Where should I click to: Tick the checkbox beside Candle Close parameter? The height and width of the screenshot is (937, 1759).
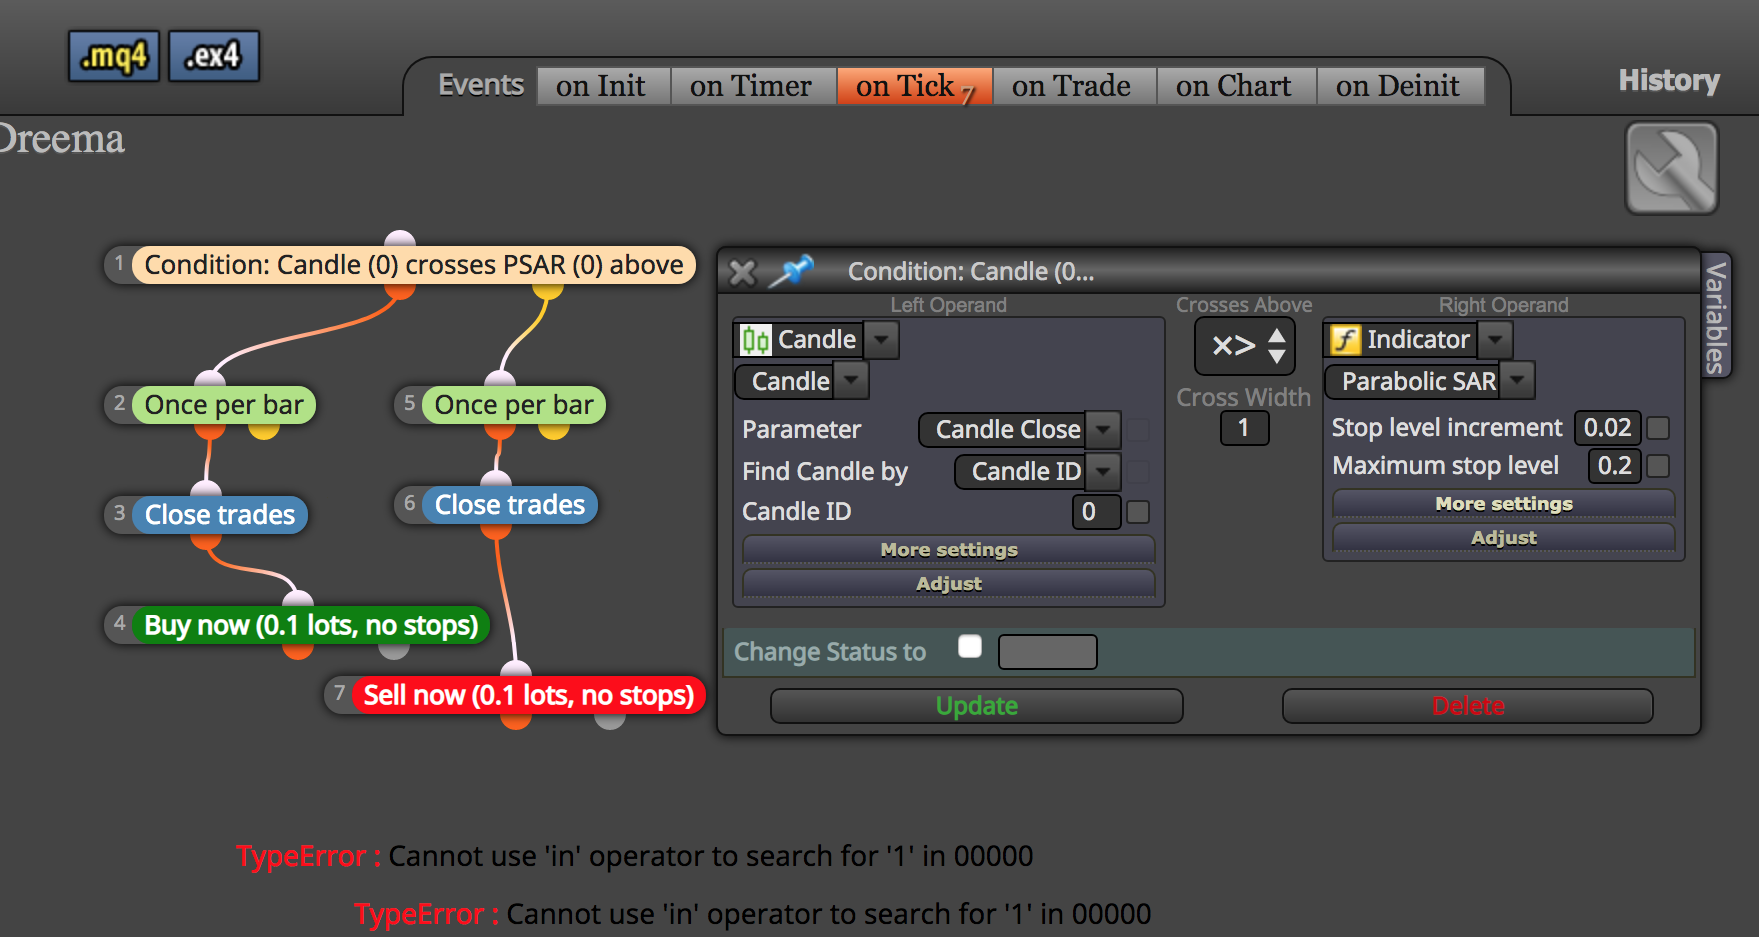coord(1138,430)
